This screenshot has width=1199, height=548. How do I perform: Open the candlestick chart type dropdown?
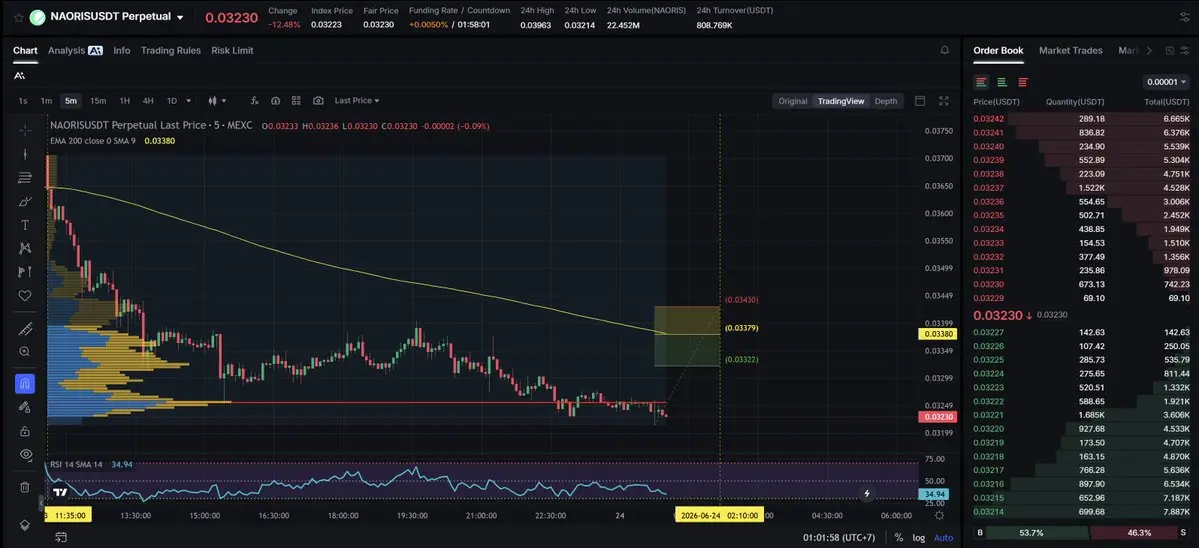(217, 101)
